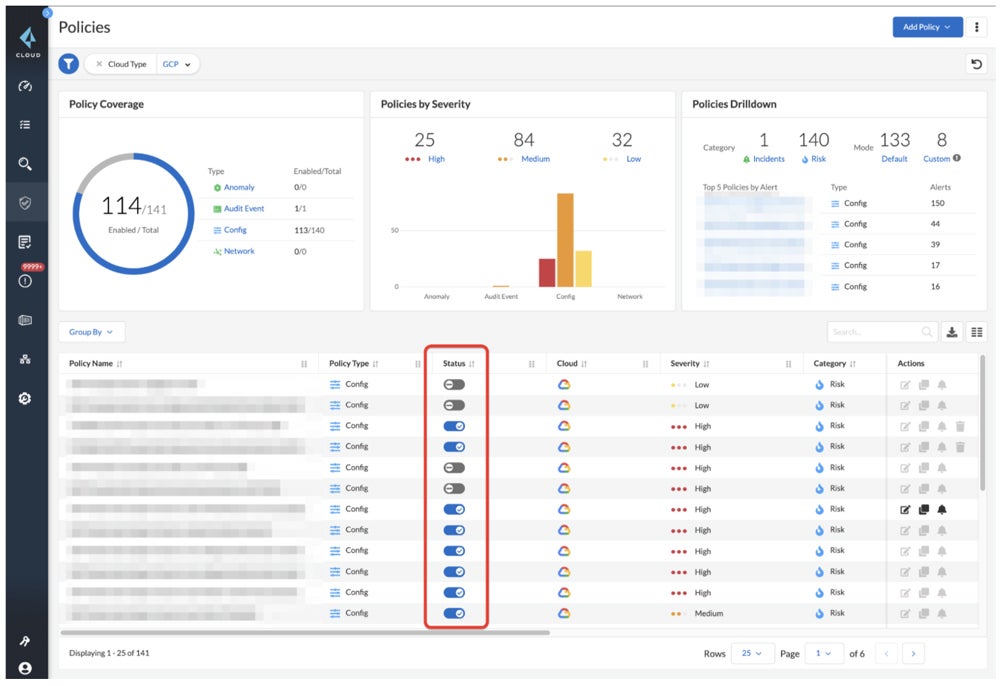The image size is (1000, 686).
Task: Click the blue filter funnel icon
Action: (67, 64)
